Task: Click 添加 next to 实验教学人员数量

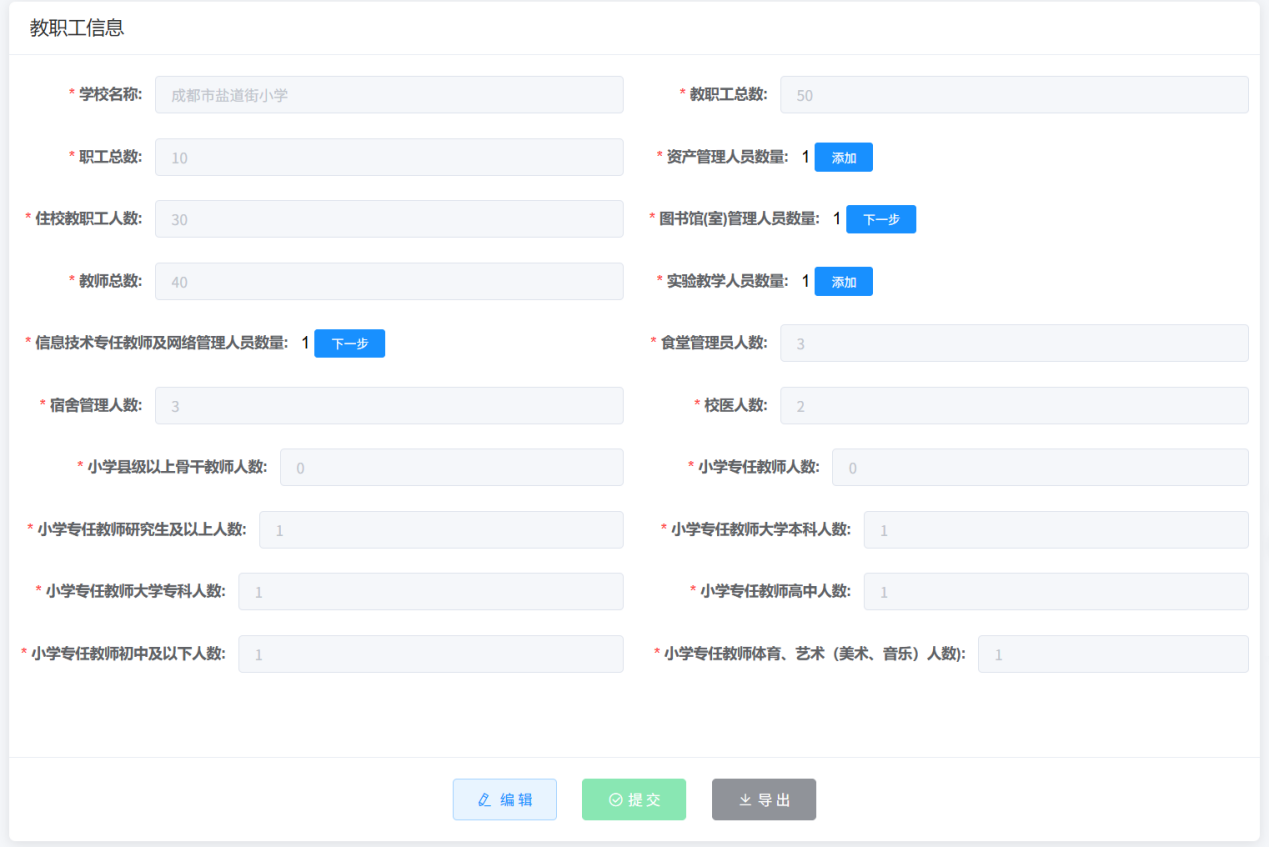Action: coord(843,282)
